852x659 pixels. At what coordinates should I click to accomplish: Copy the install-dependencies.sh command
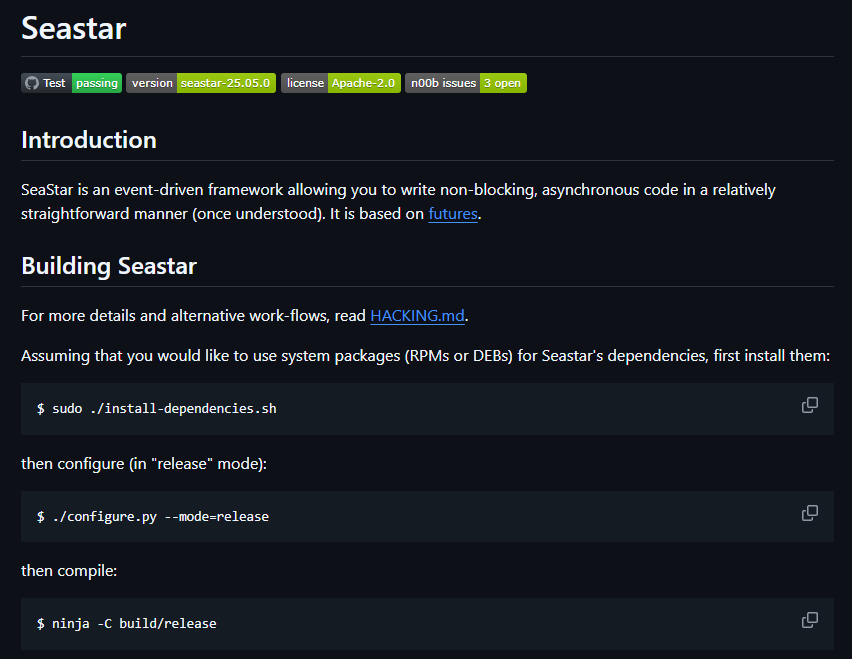[809, 405]
